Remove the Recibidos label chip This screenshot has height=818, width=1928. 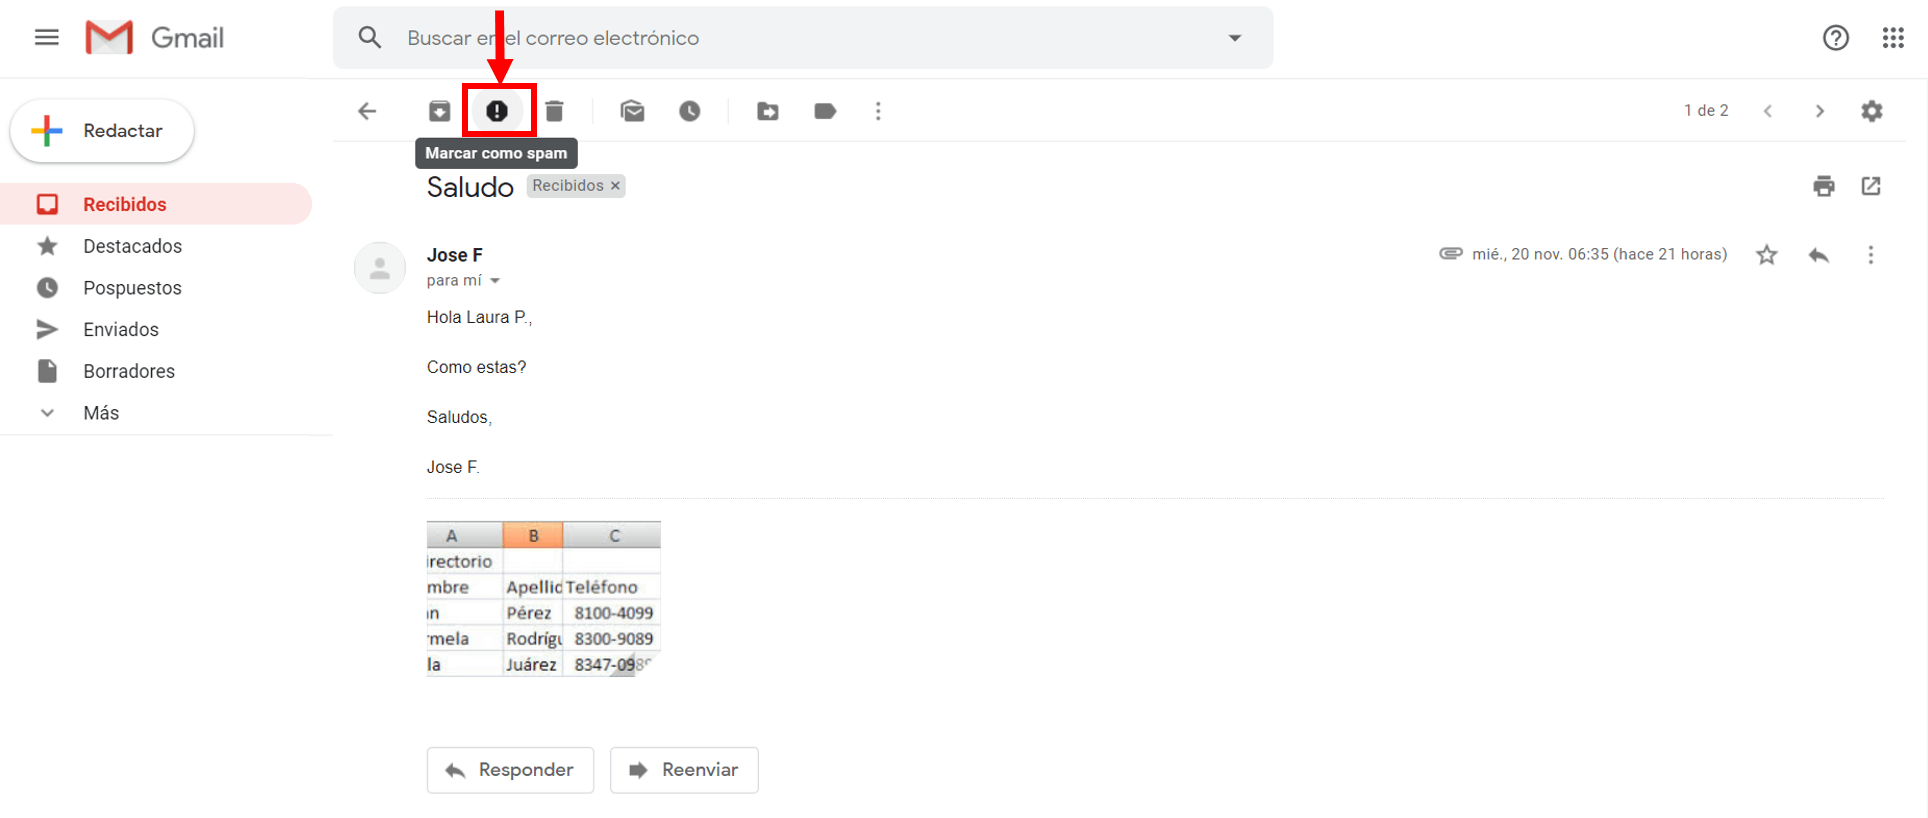click(616, 186)
